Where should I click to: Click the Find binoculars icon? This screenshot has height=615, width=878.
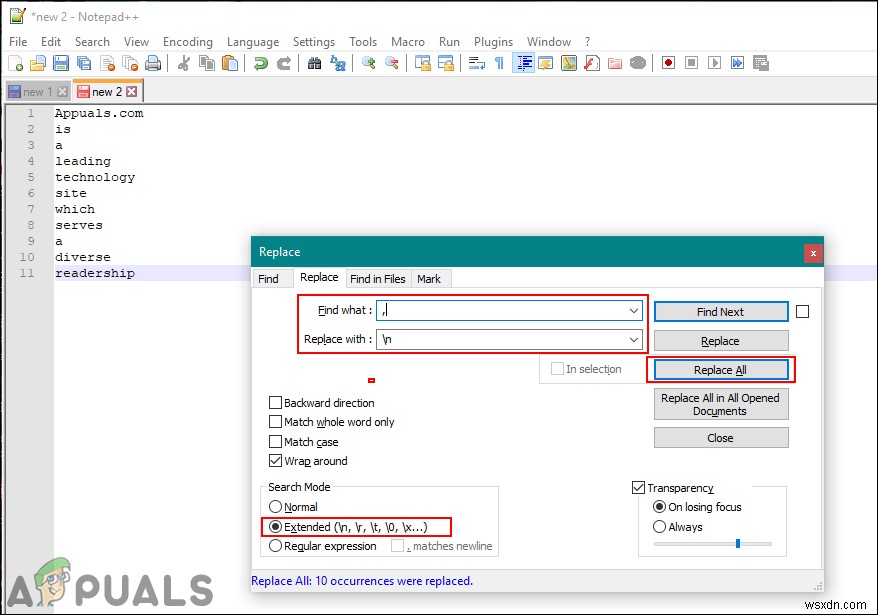tap(315, 62)
